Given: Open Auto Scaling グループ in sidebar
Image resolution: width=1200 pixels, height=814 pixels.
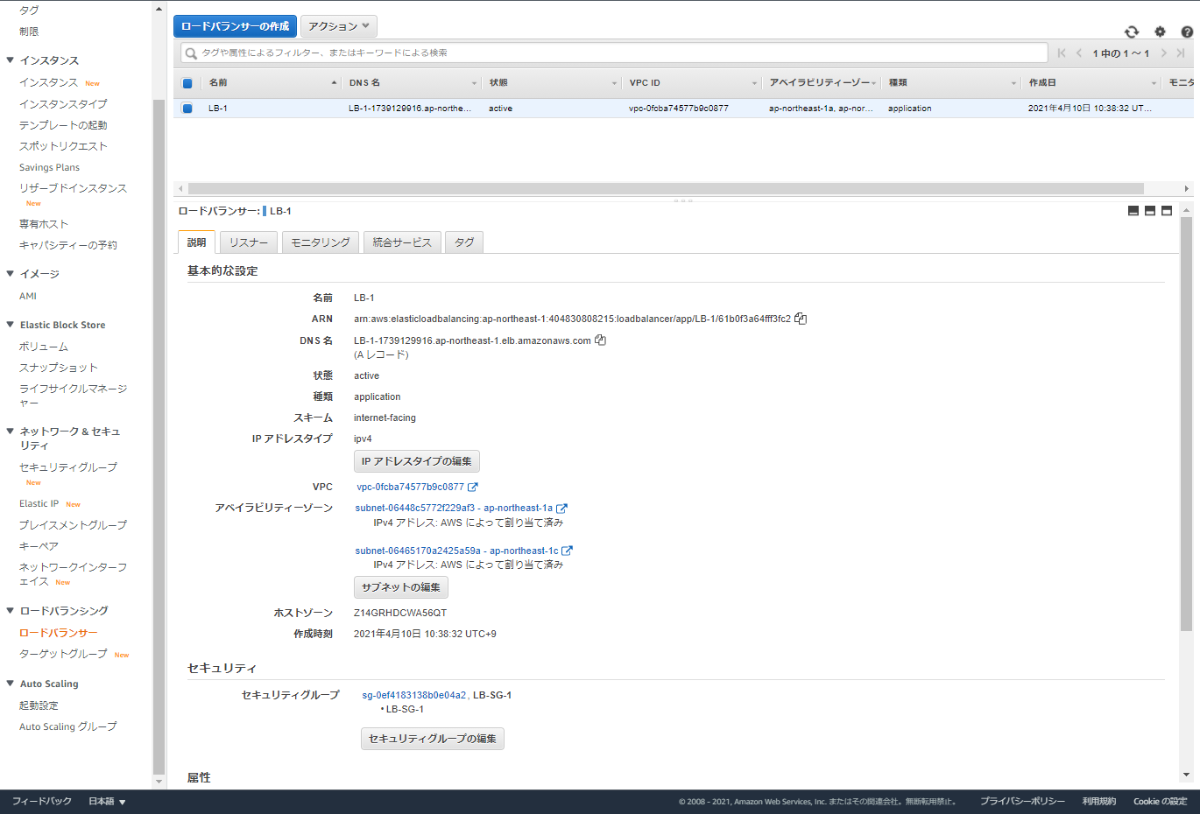Looking at the screenshot, I should point(68,727).
